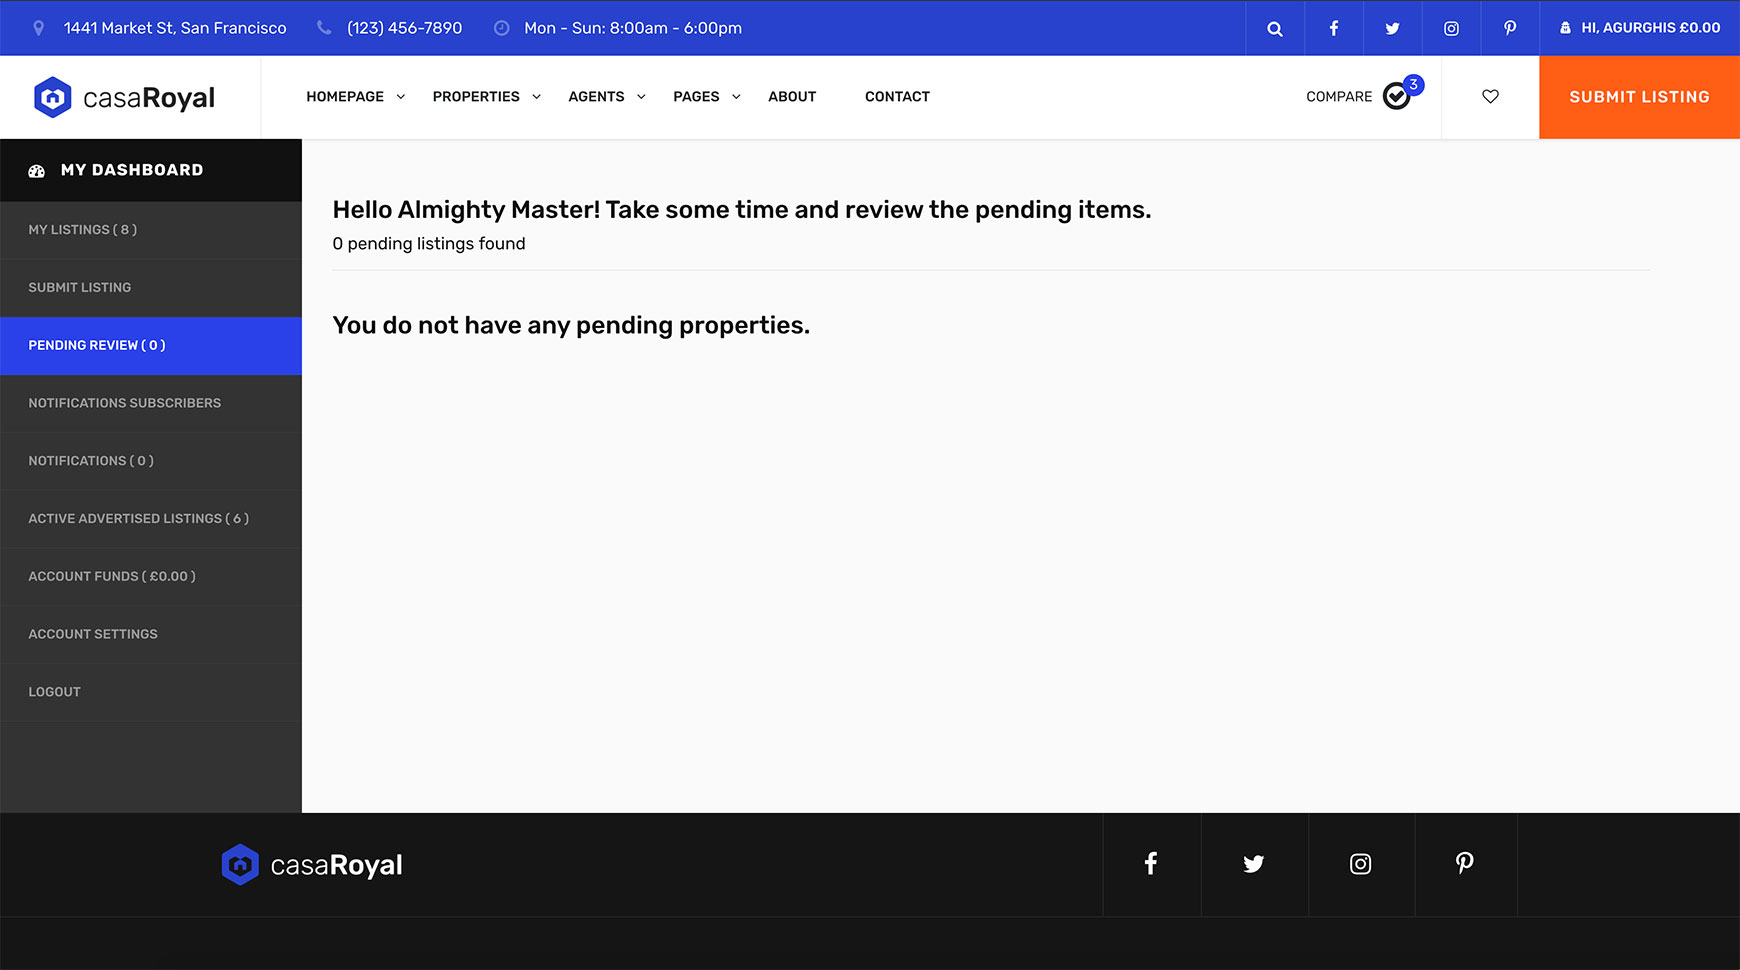Open Notifications Subscribers in sidebar

click(151, 403)
